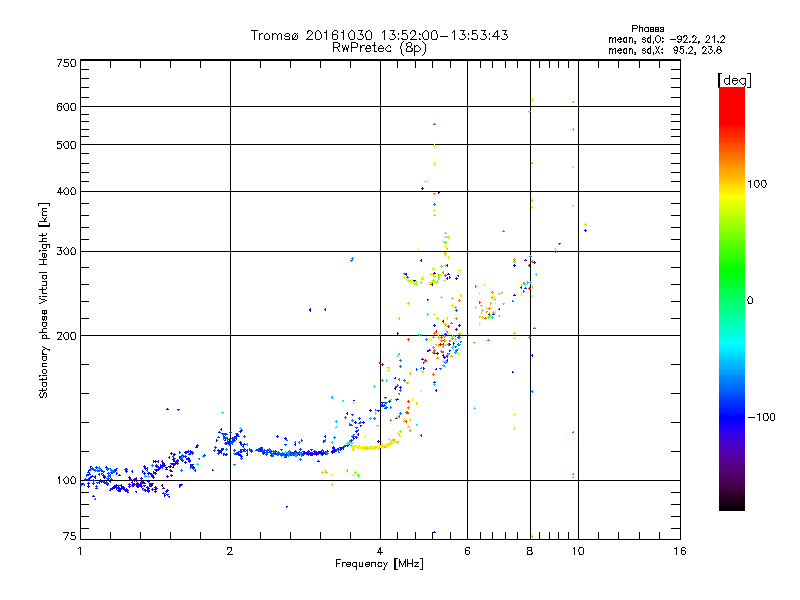The width and height of the screenshot is (800, 600).
Task: Click the y-axis tick value '750'
Action: pyautogui.click(x=66, y=63)
